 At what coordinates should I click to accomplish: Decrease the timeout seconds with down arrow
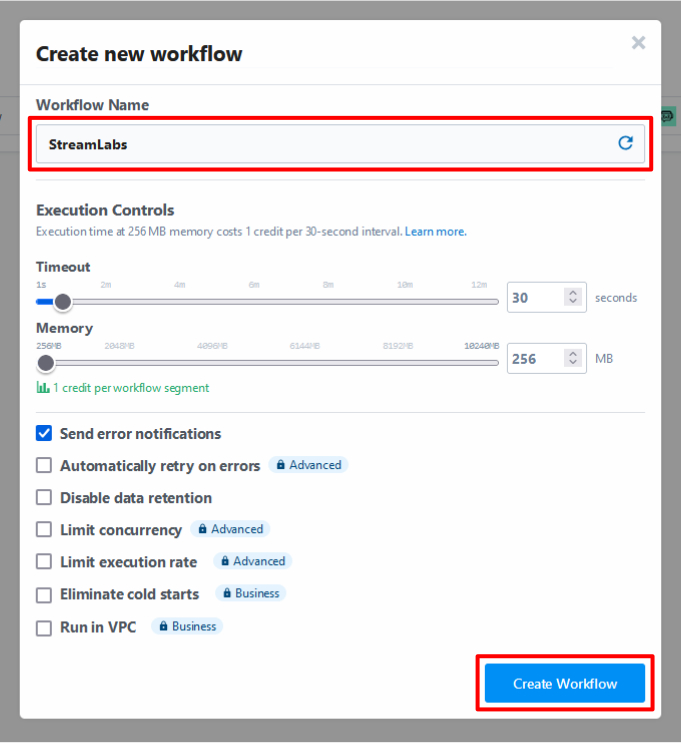pyautogui.click(x=573, y=301)
